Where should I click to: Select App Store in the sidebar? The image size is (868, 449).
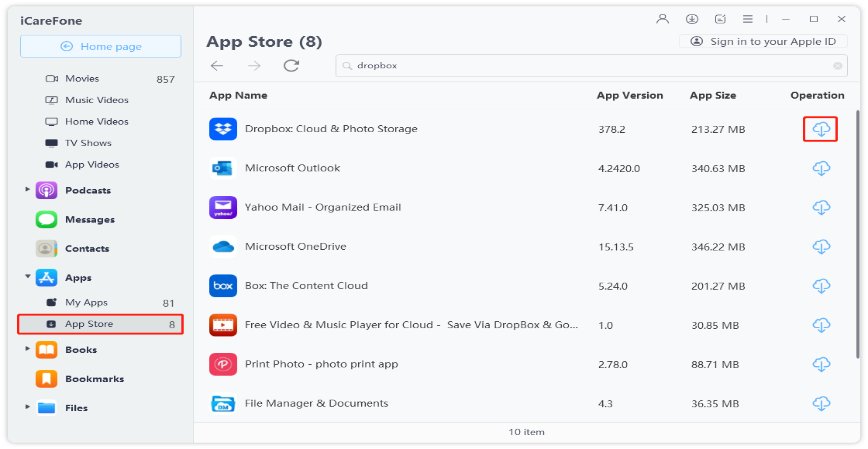tap(100, 324)
